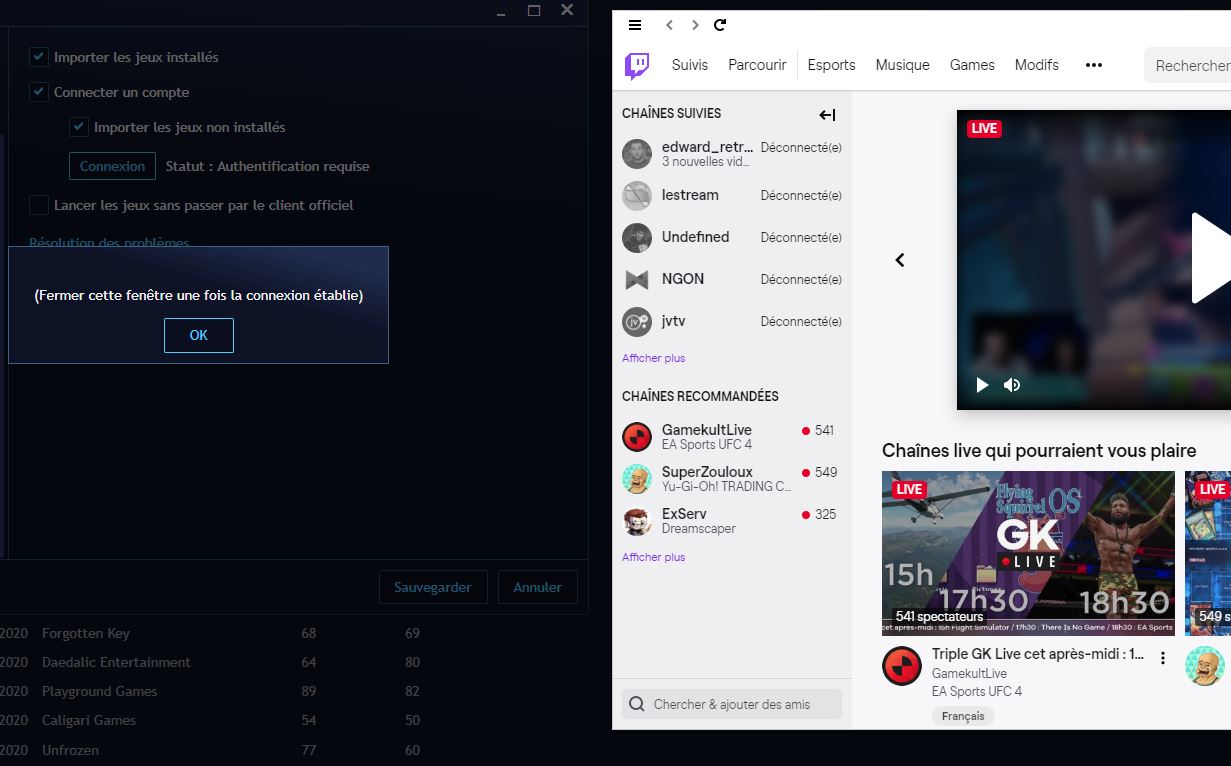Switch to the Esports tab
Viewport: 1231px width, 766px height.
tap(831, 65)
